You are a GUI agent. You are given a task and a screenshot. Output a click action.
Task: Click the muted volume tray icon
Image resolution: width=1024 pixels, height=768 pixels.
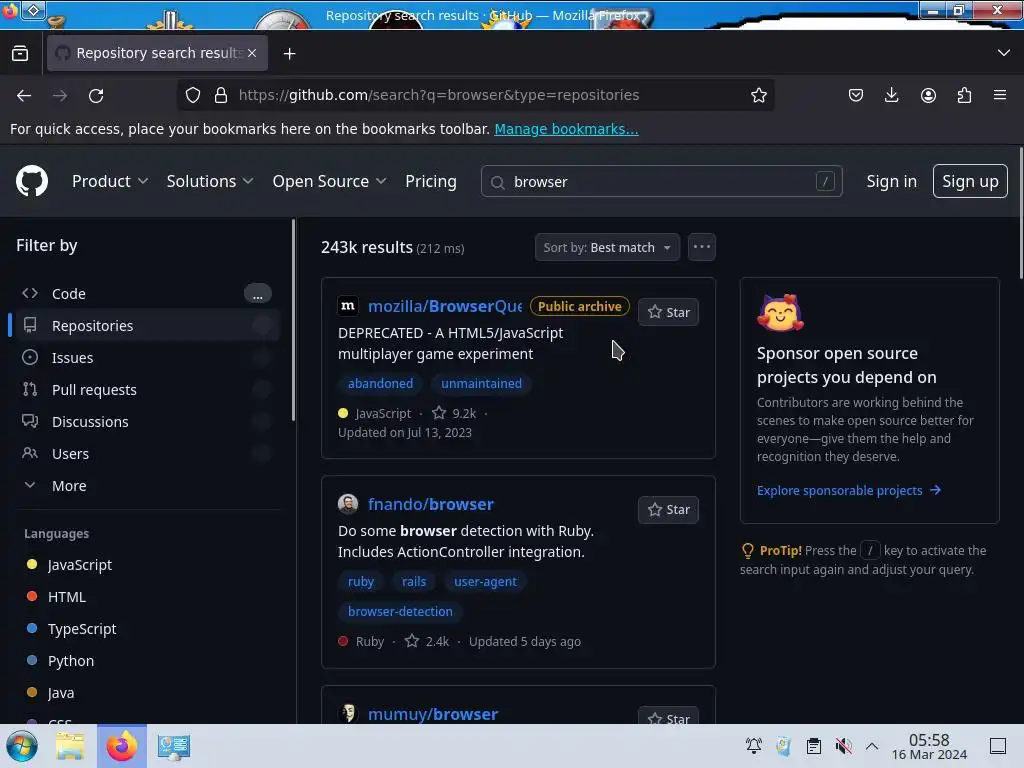[x=843, y=746]
